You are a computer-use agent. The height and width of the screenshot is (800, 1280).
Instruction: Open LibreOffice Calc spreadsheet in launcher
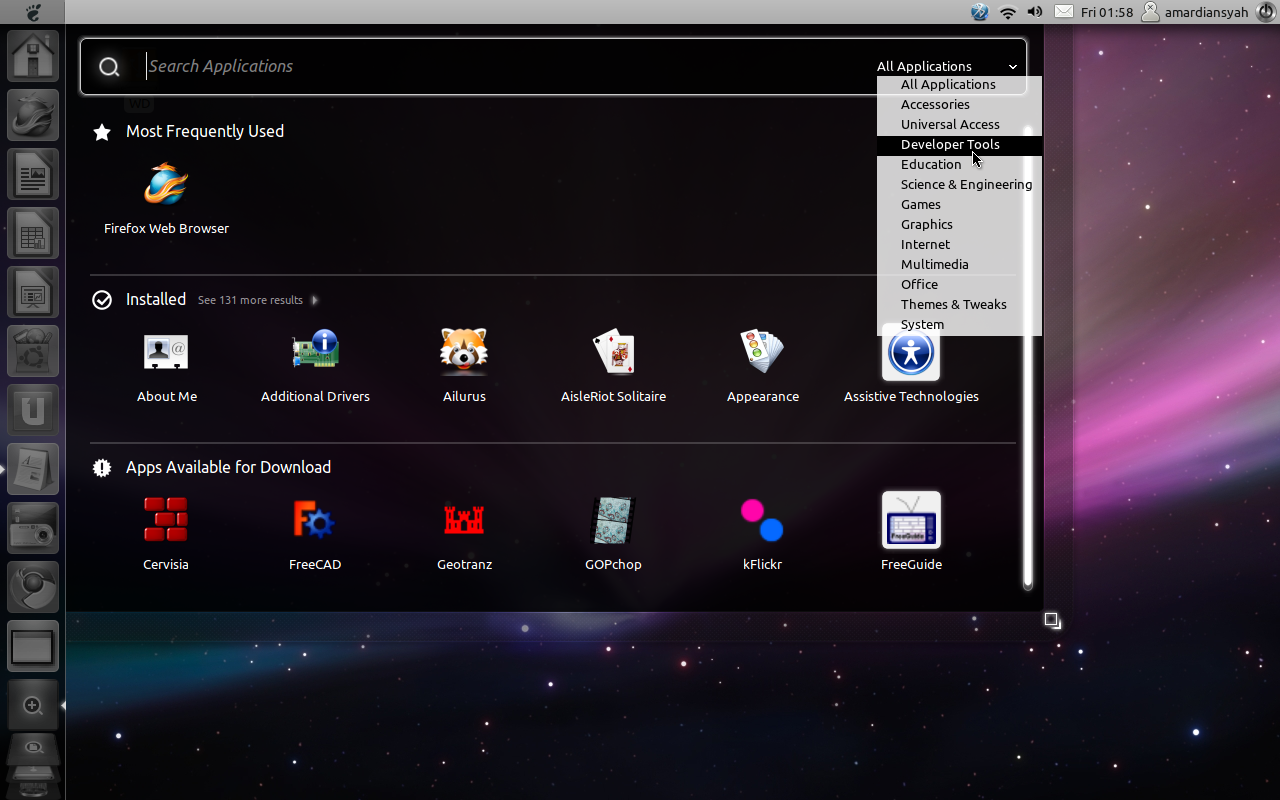point(33,233)
